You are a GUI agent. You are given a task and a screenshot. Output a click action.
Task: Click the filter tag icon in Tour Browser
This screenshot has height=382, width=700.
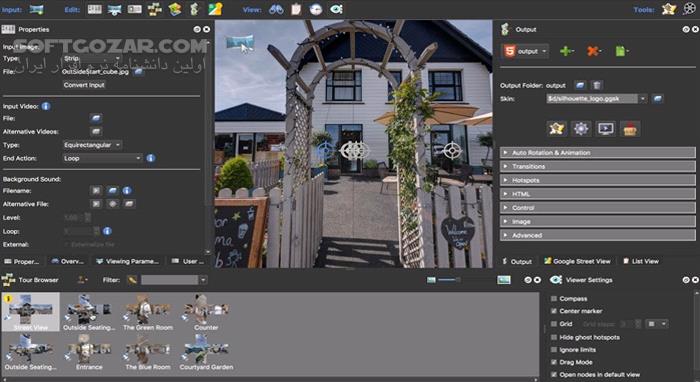click(132, 280)
